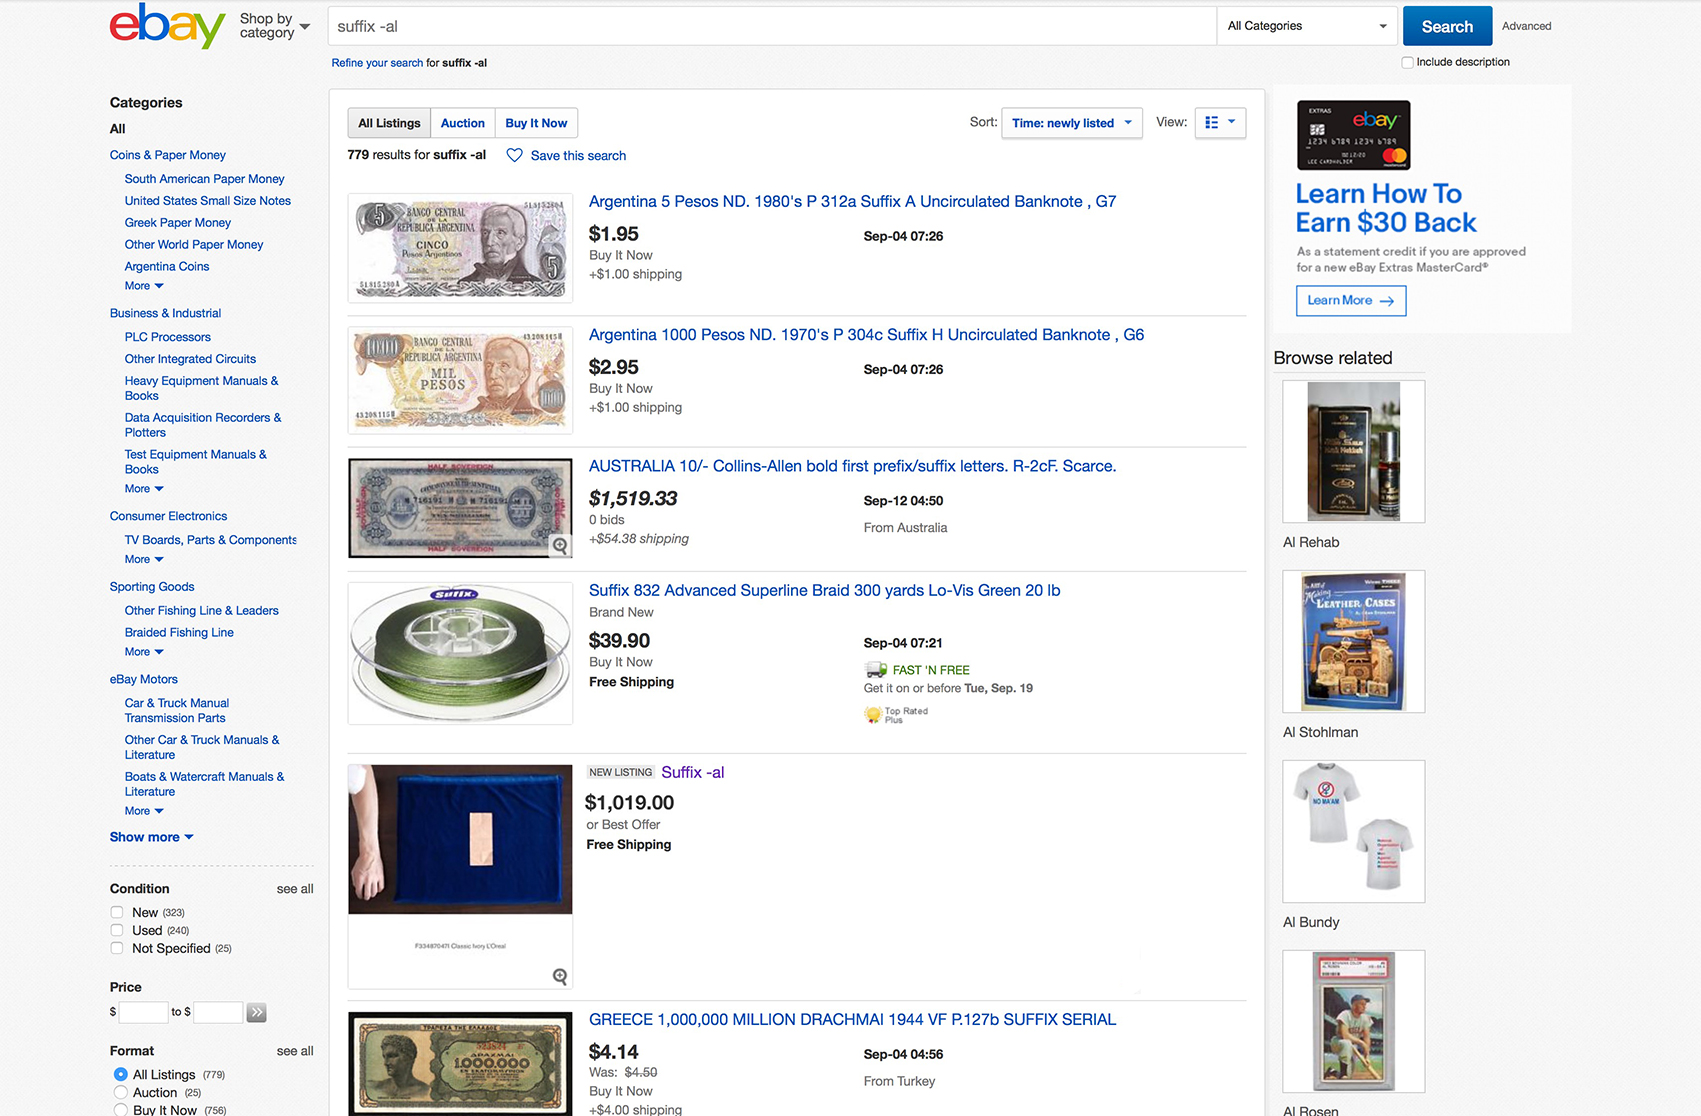This screenshot has width=1701, height=1116.
Task: Check the Used condition checkbox
Action: click(117, 930)
